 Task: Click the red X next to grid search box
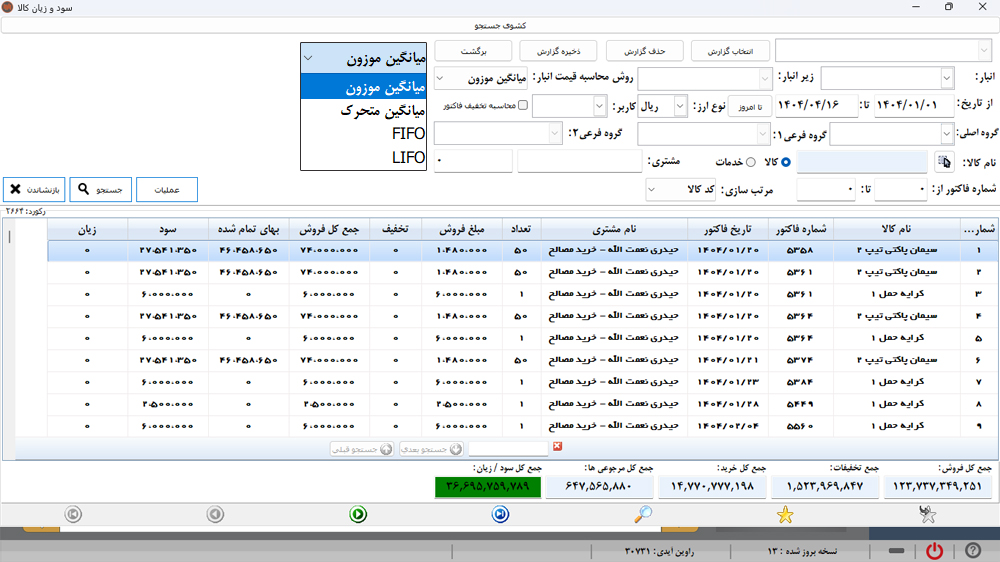(x=558, y=447)
